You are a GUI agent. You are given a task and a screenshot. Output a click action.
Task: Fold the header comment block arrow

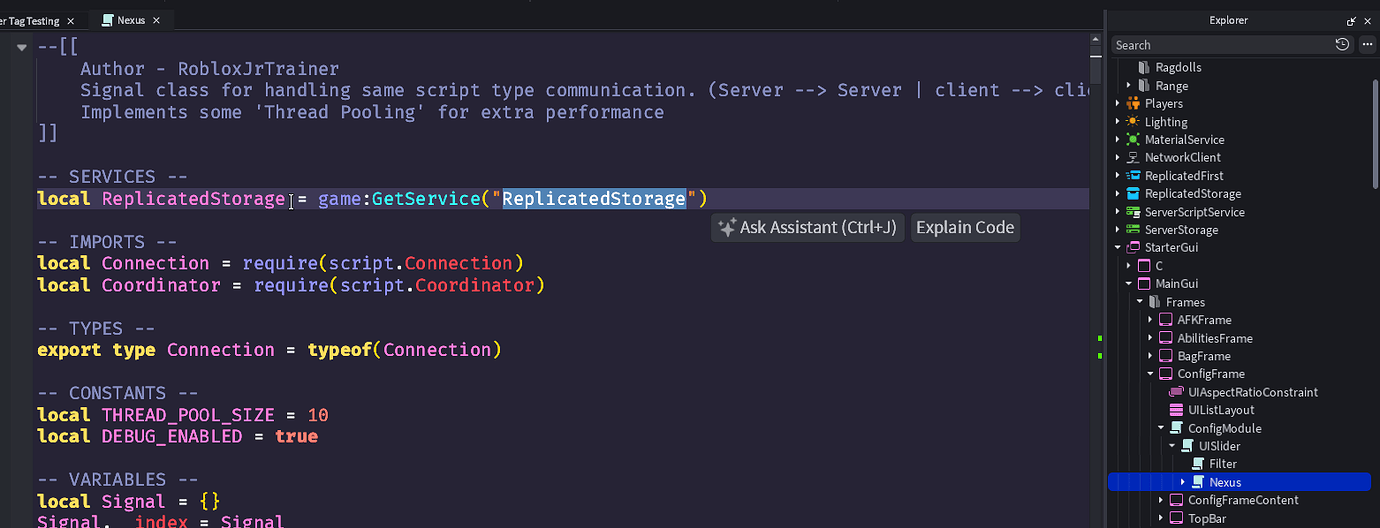(22, 47)
